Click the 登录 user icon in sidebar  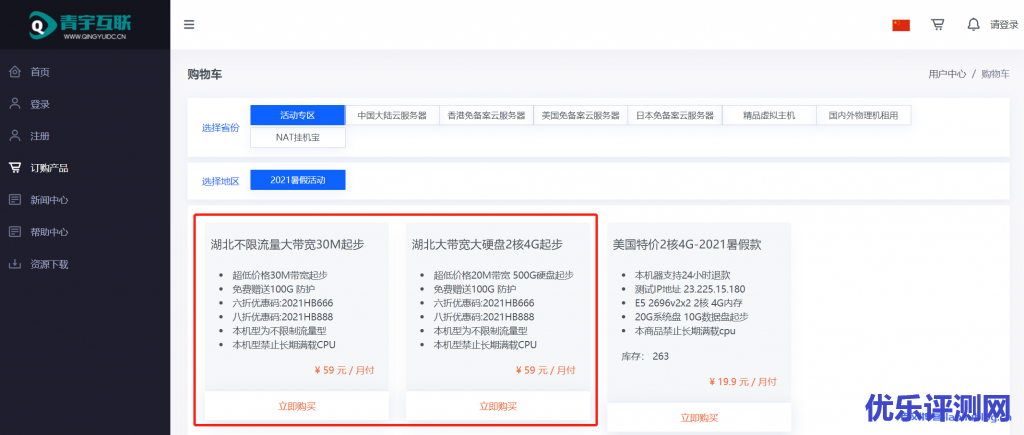tap(14, 104)
